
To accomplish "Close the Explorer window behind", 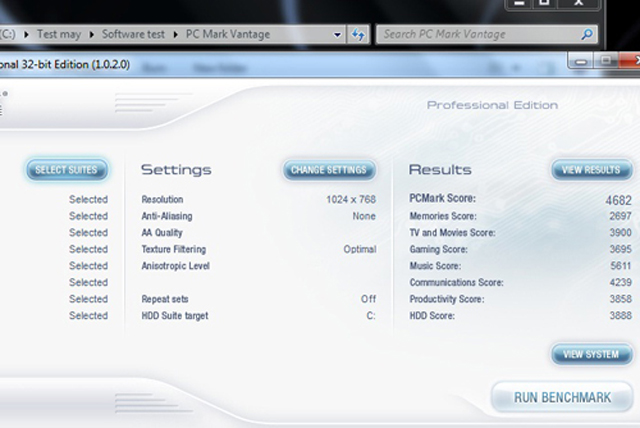I will pos(578,3).
